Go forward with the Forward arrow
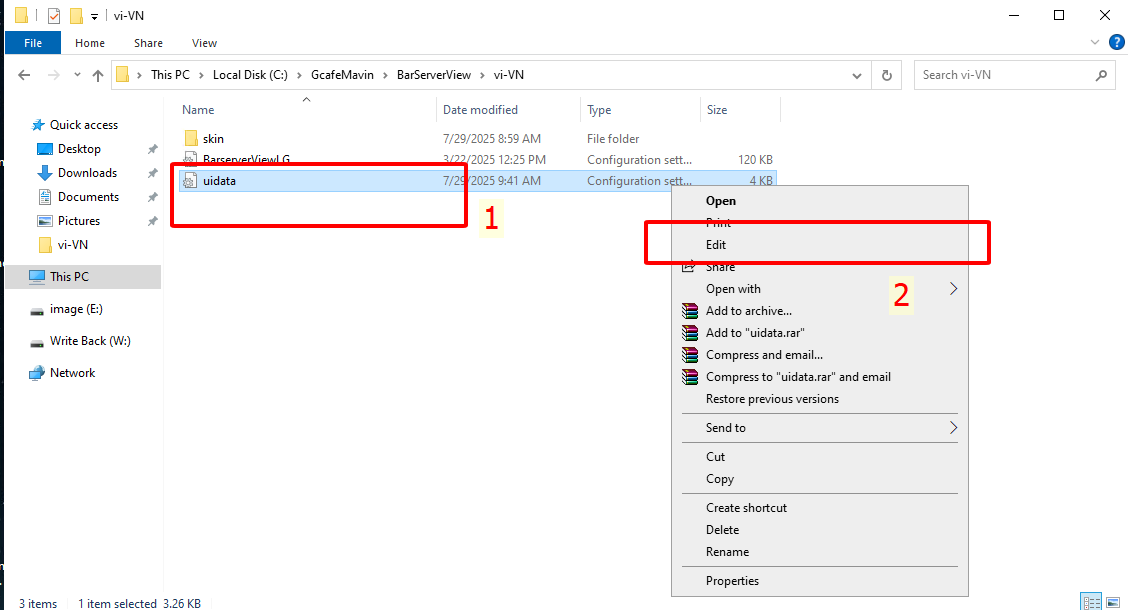 click(x=54, y=75)
